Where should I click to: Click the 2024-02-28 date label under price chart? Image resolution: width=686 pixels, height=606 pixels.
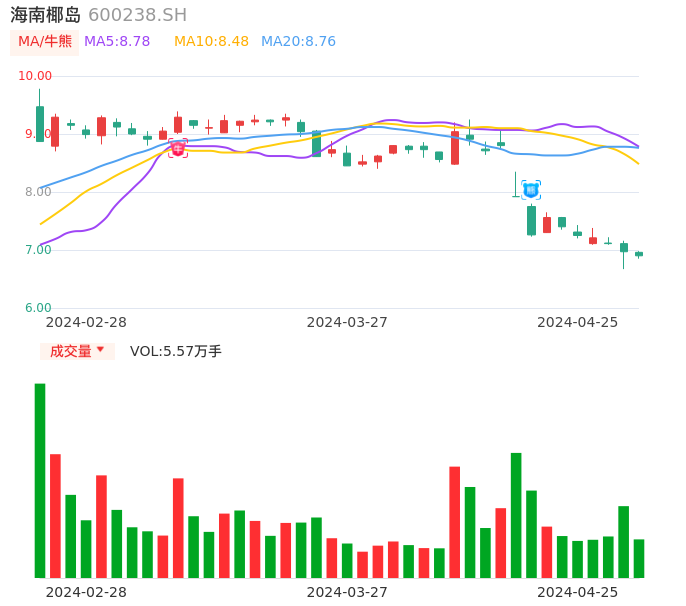pos(86,322)
